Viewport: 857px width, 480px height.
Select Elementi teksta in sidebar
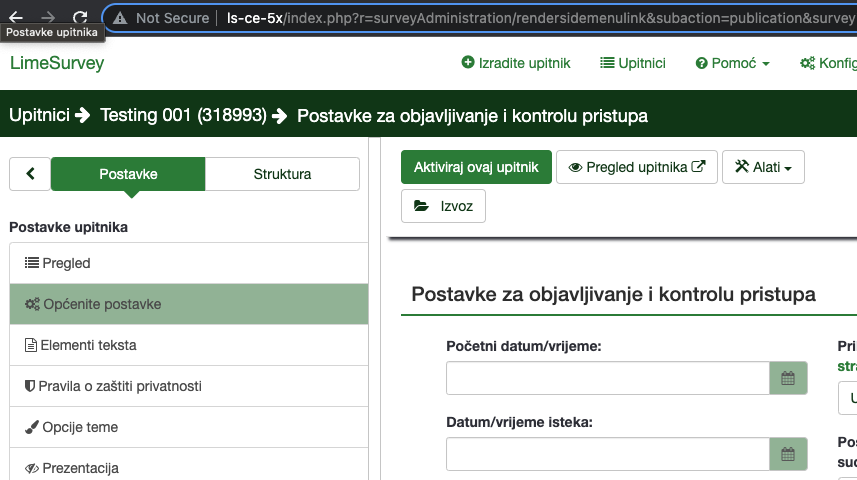coord(88,346)
